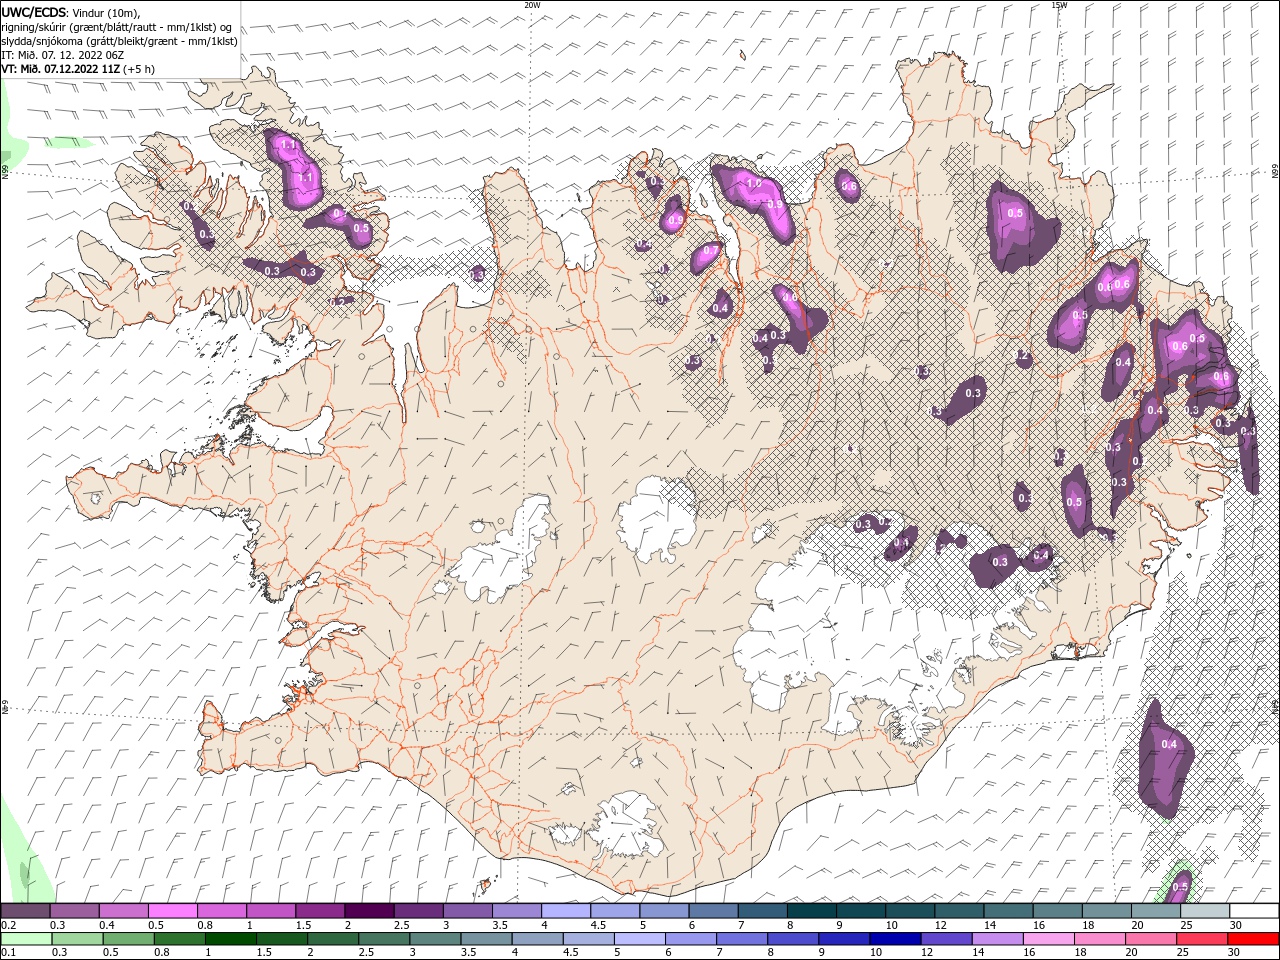Select the 'IT: Mið. 07. 12. 2022 06Z' line
1280x960 pixels.
click(64, 55)
